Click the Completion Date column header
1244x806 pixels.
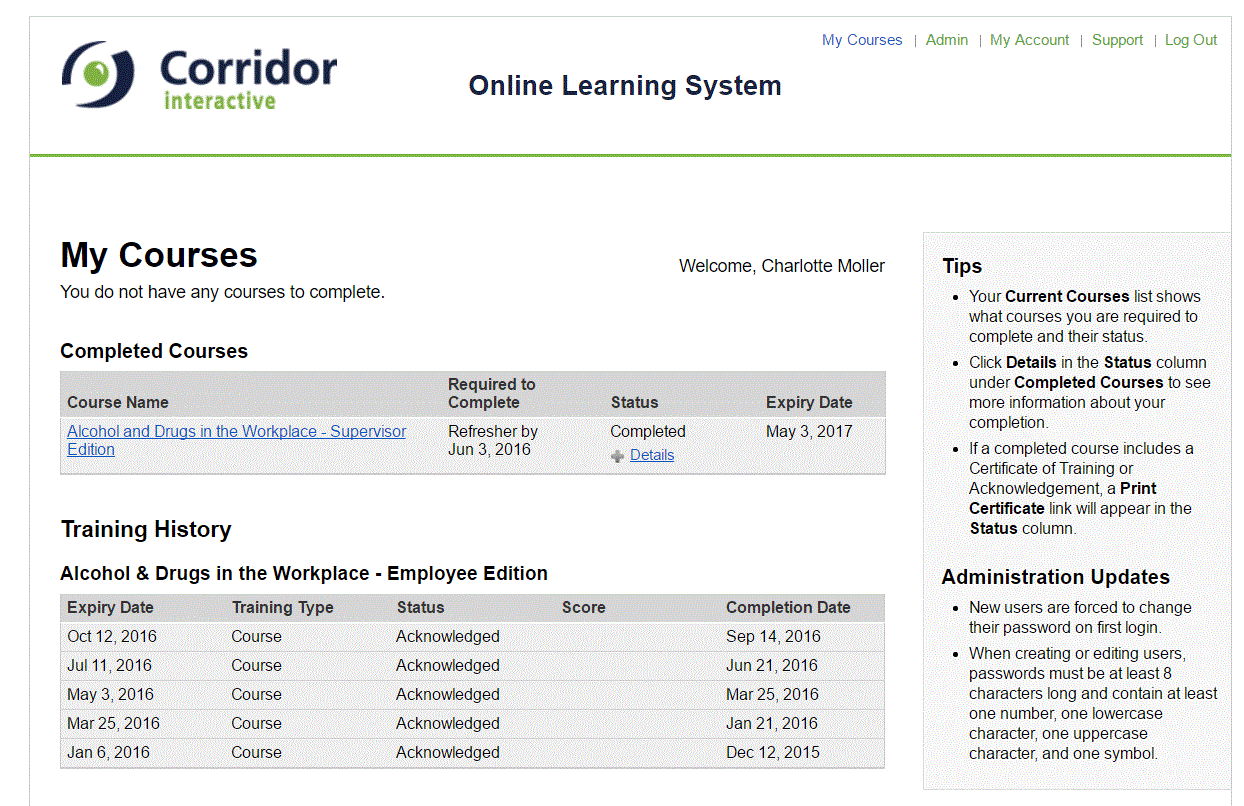pos(788,607)
